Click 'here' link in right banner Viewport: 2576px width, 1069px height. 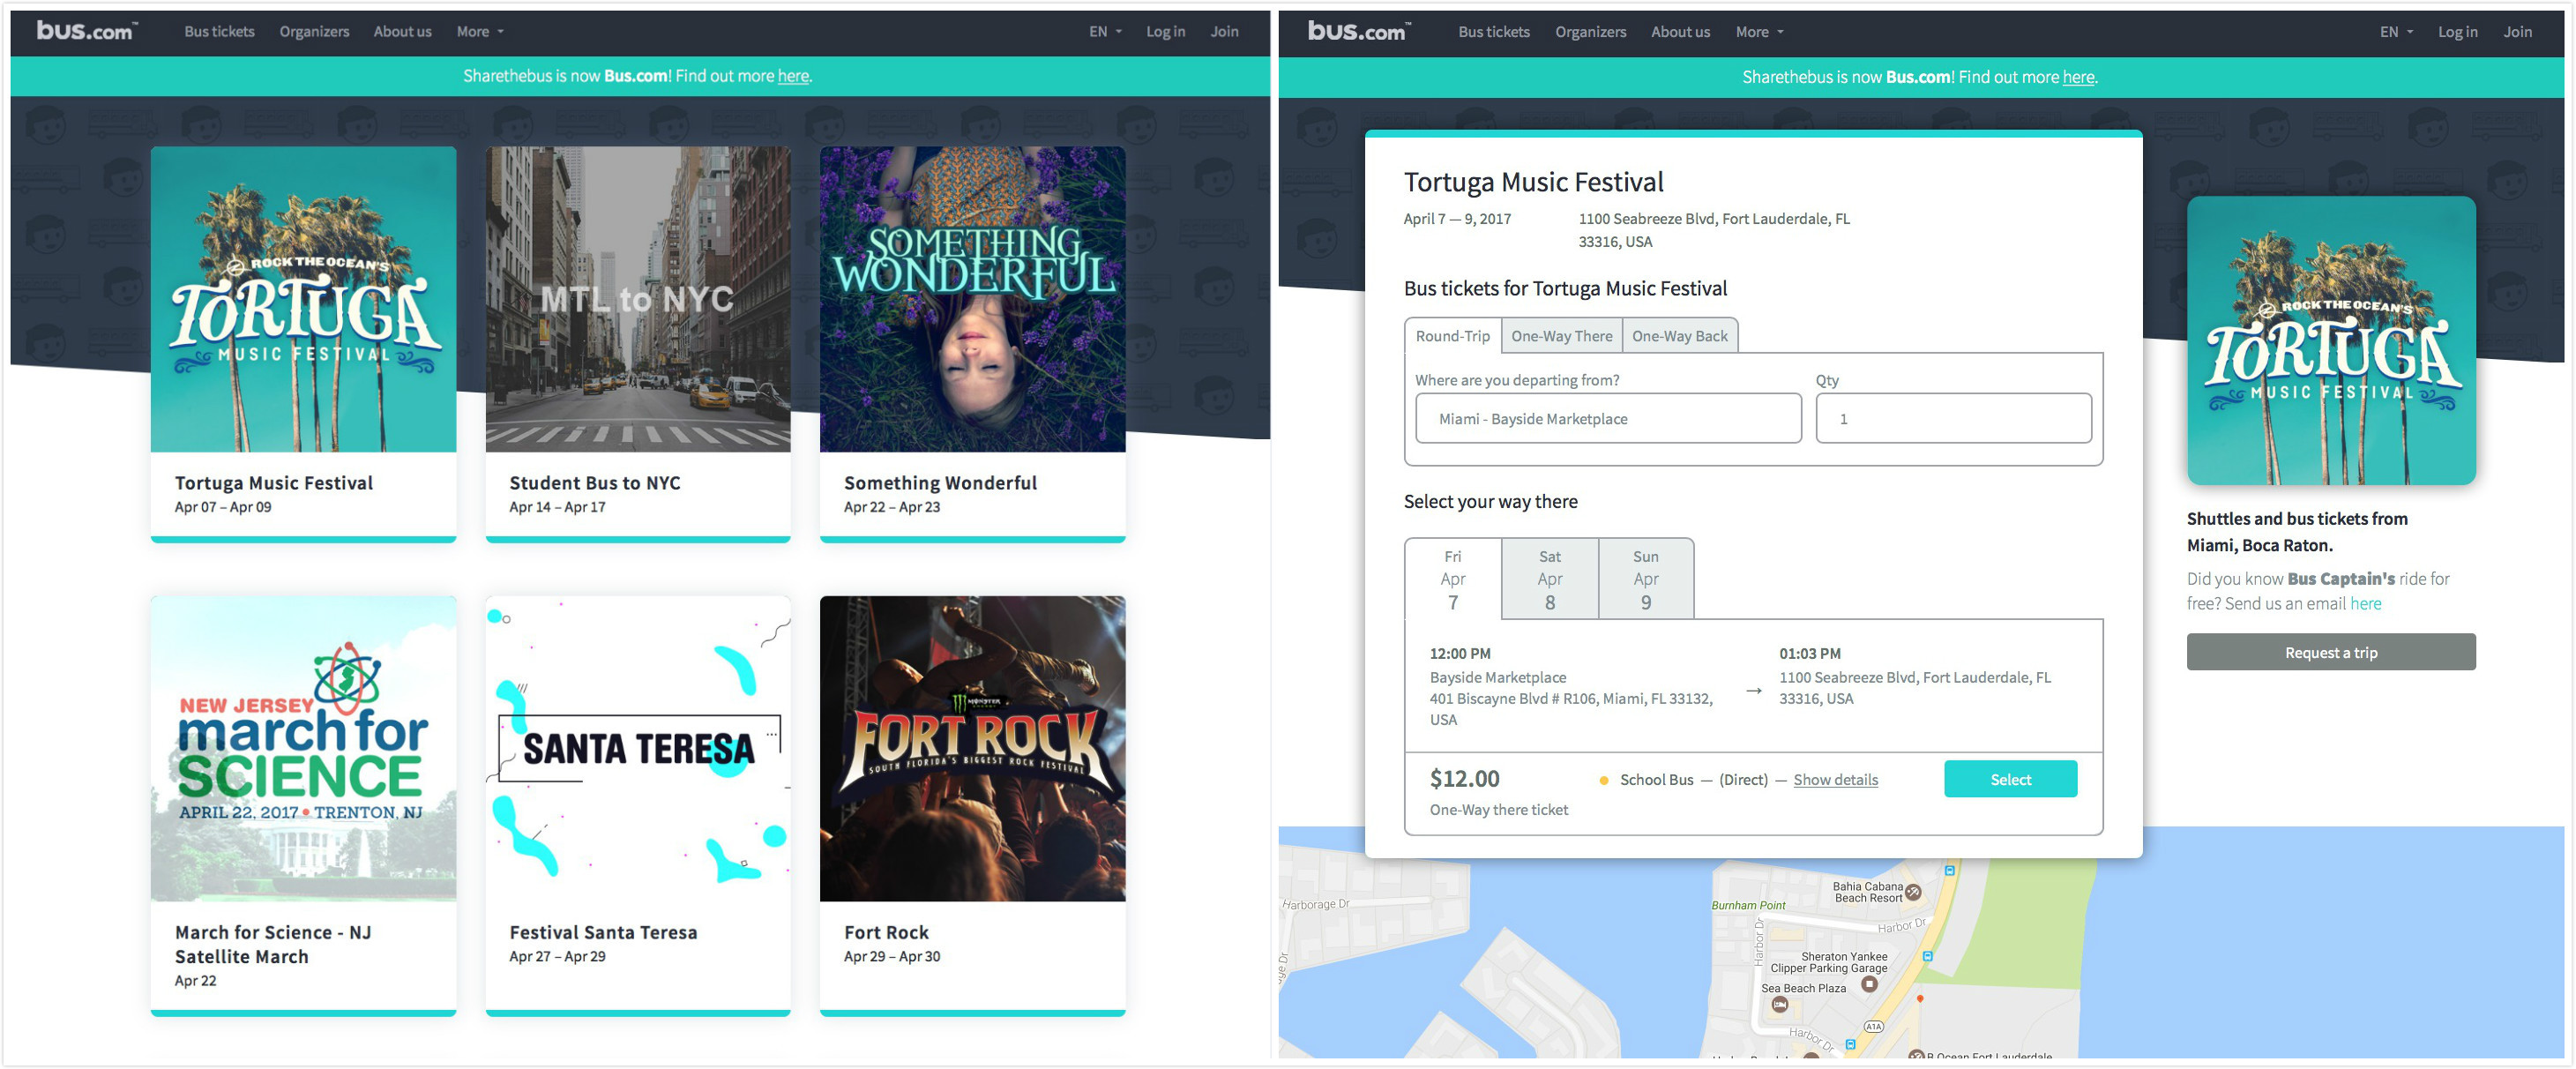[x=2078, y=77]
